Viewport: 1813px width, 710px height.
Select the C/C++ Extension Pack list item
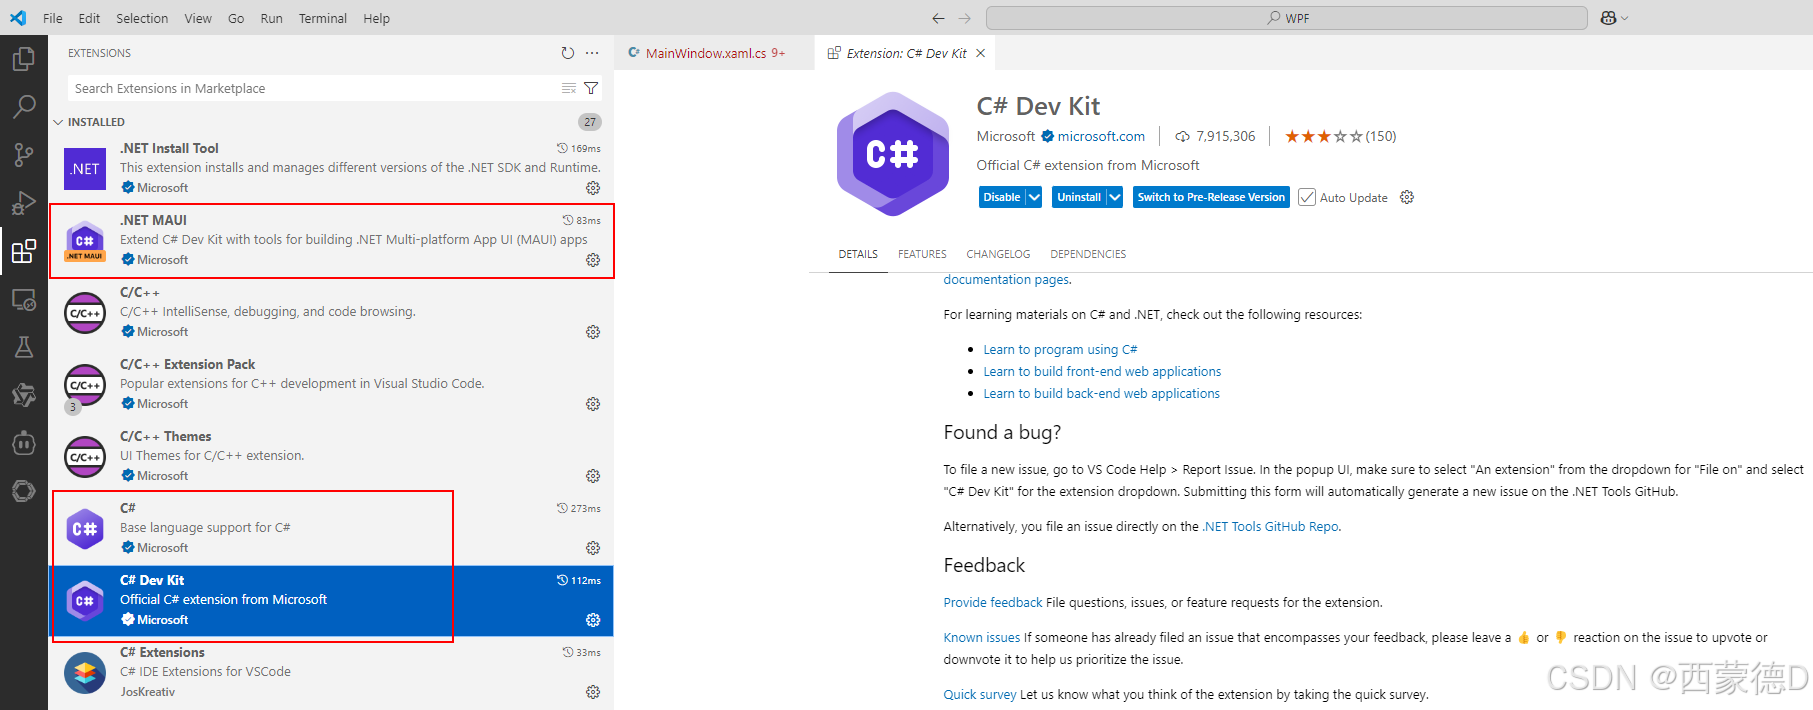pyautogui.click(x=331, y=385)
